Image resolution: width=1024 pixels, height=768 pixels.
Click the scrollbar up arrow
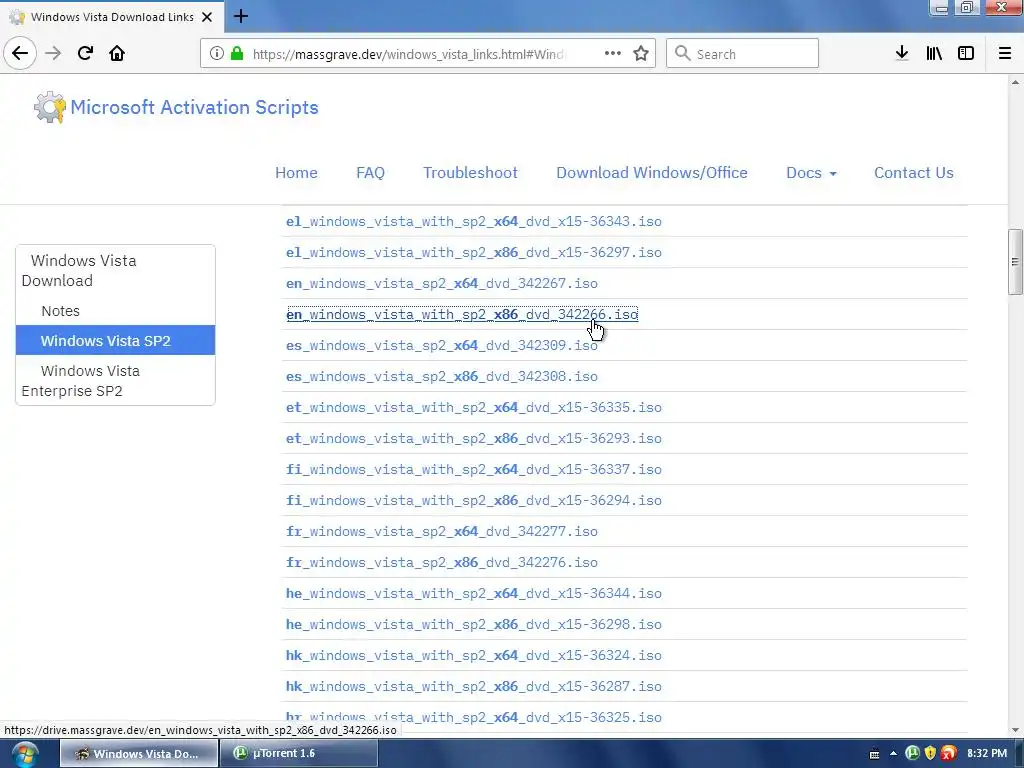pos(1015,82)
